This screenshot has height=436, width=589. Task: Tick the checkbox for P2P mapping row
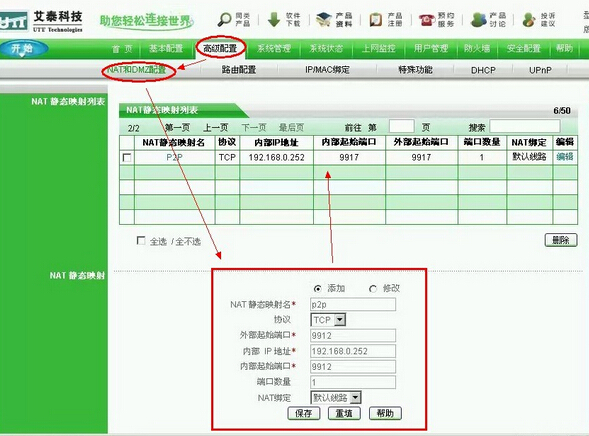pos(127,157)
